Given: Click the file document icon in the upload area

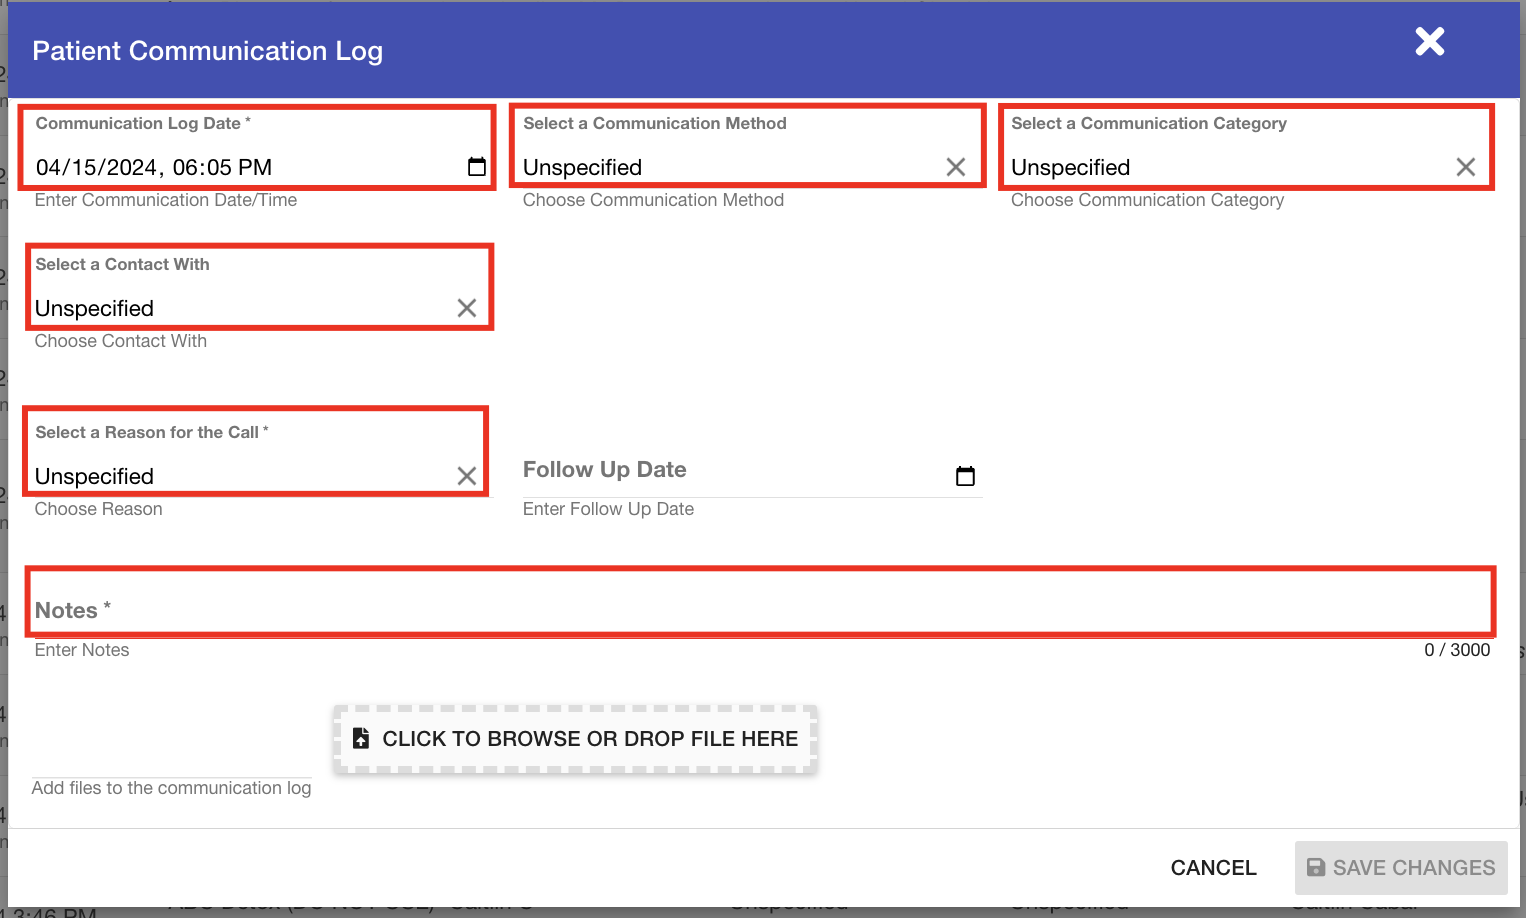Looking at the screenshot, I should [360, 738].
